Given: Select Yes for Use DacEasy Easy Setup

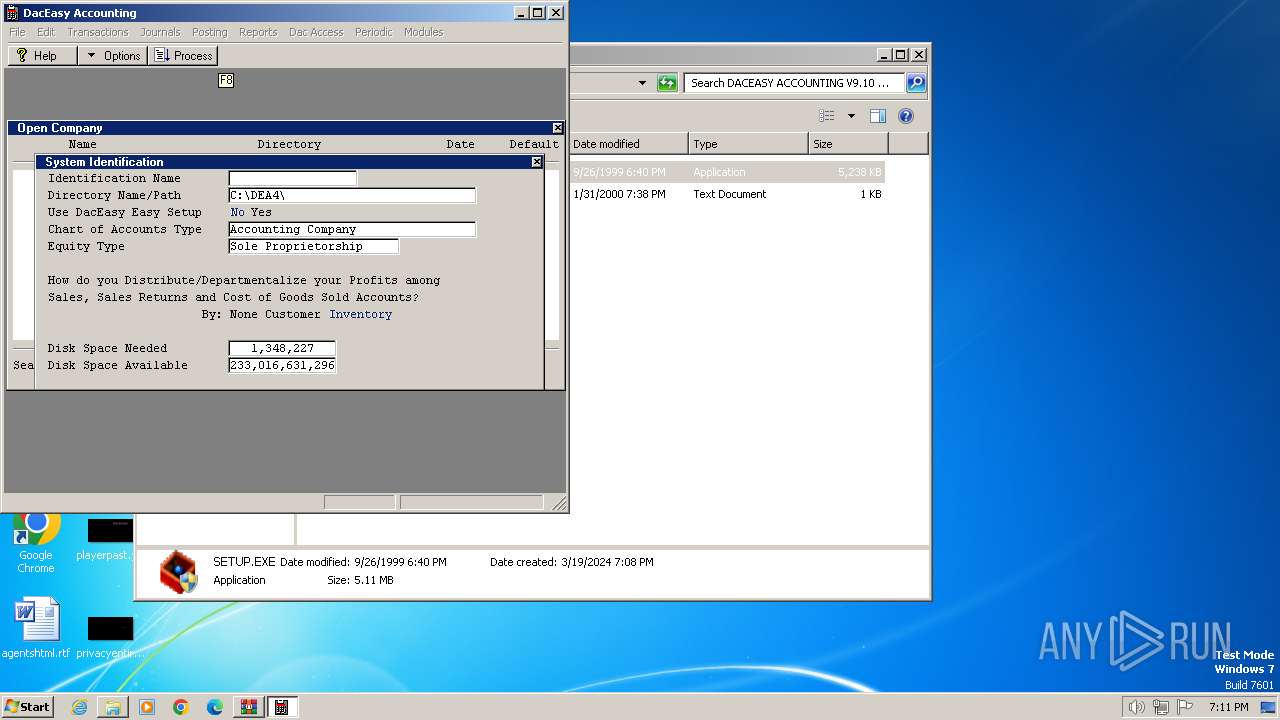Looking at the screenshot, I should [x=262, y=212].
